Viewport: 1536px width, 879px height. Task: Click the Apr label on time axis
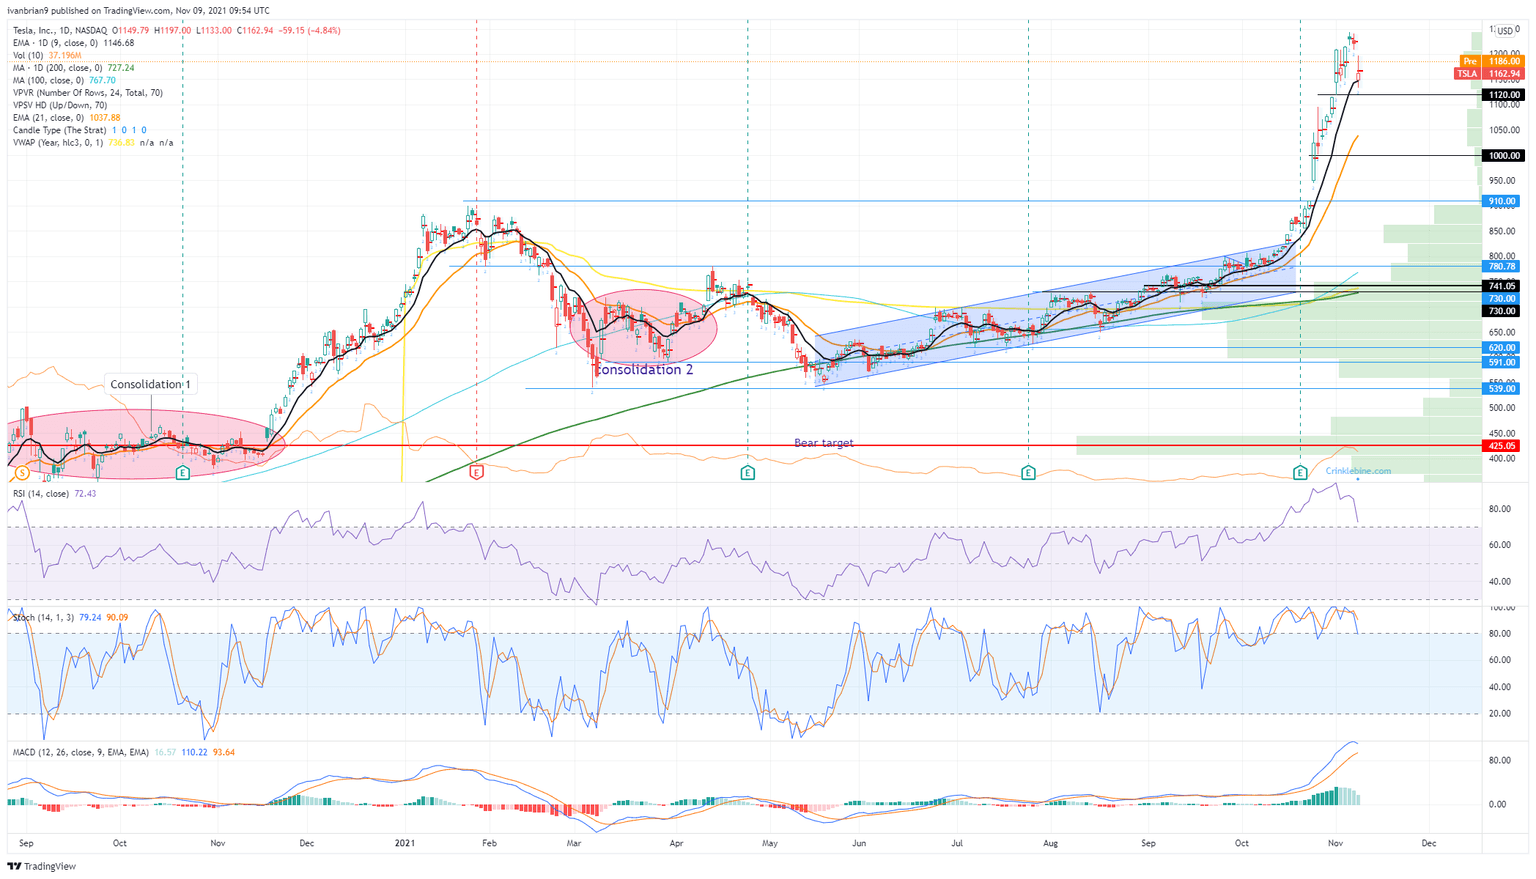tap(676, 843)
